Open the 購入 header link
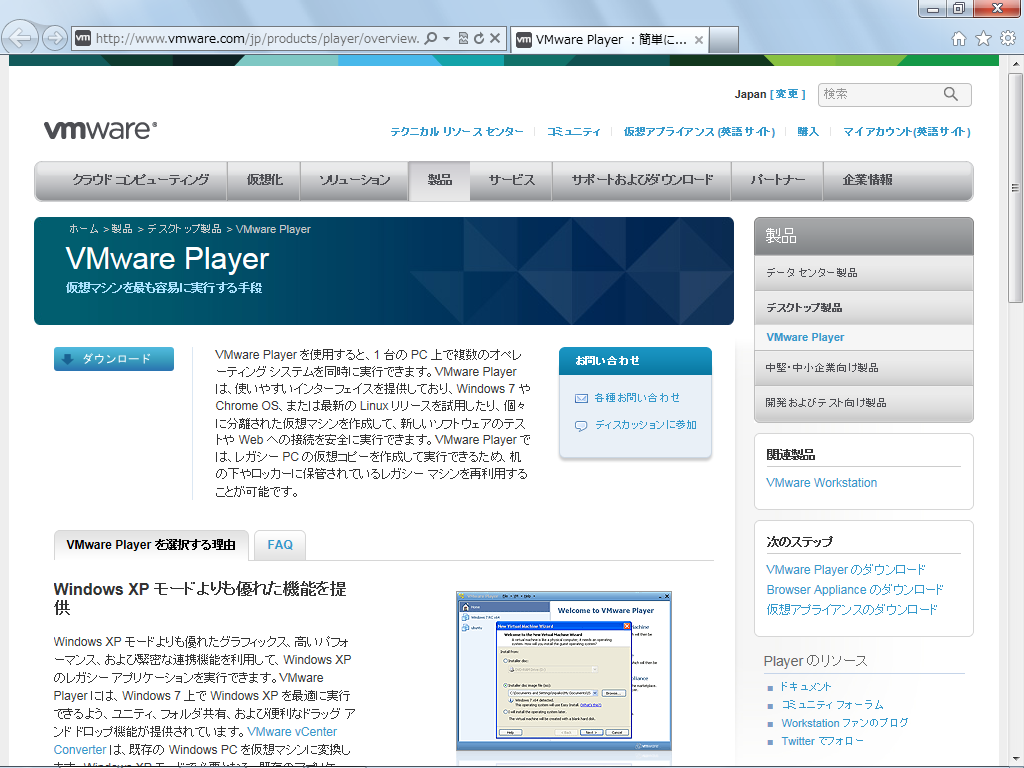Viewport: 1024px width, 768px height. point(808,132)
